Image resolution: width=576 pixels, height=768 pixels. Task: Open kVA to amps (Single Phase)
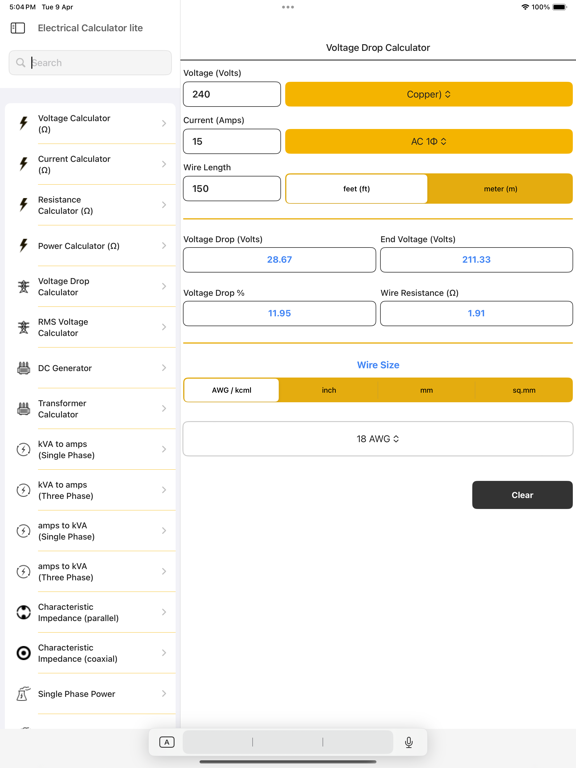[91, 449]
